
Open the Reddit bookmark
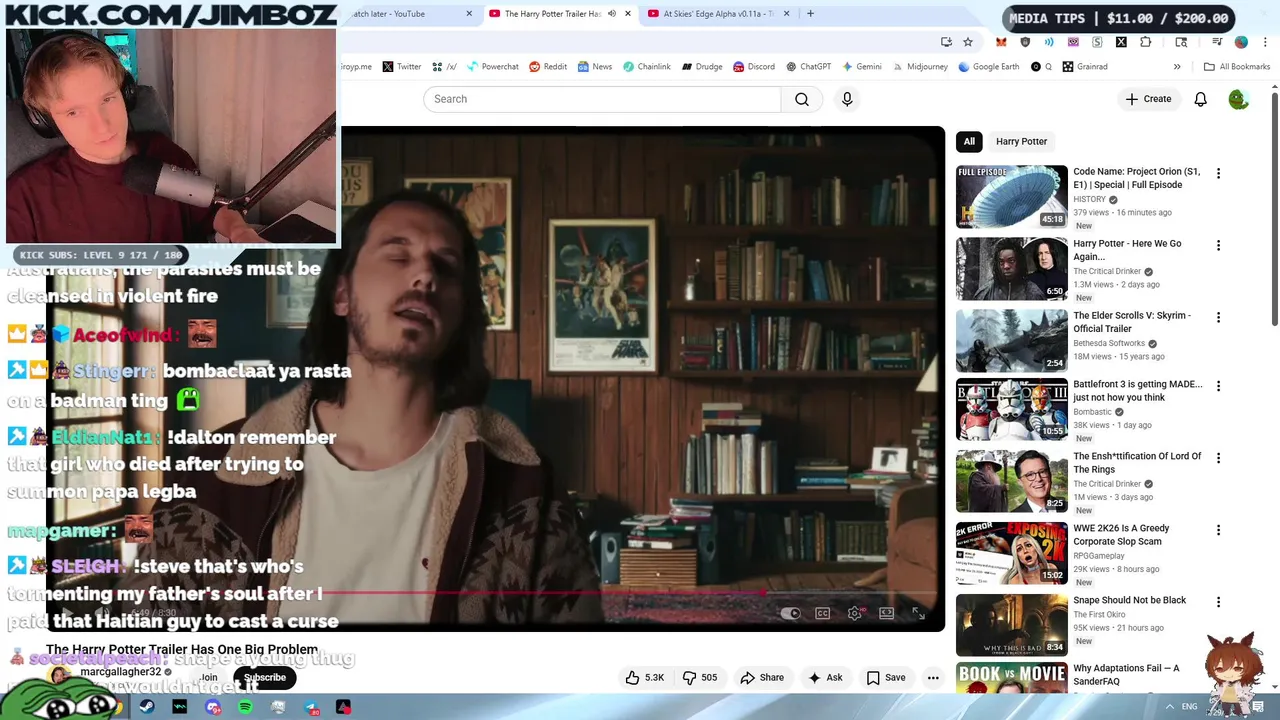point(548,67)
